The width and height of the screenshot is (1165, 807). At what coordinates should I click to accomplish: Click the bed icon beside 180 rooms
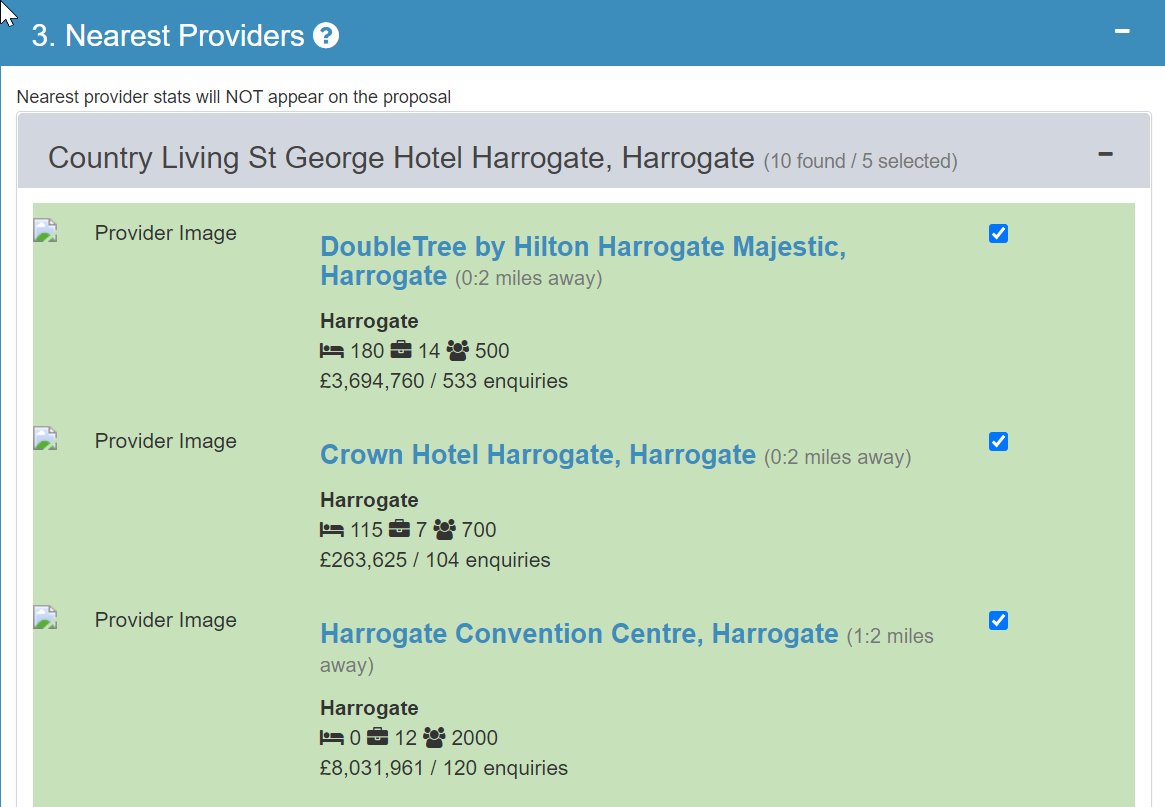[x=331, y=351]
